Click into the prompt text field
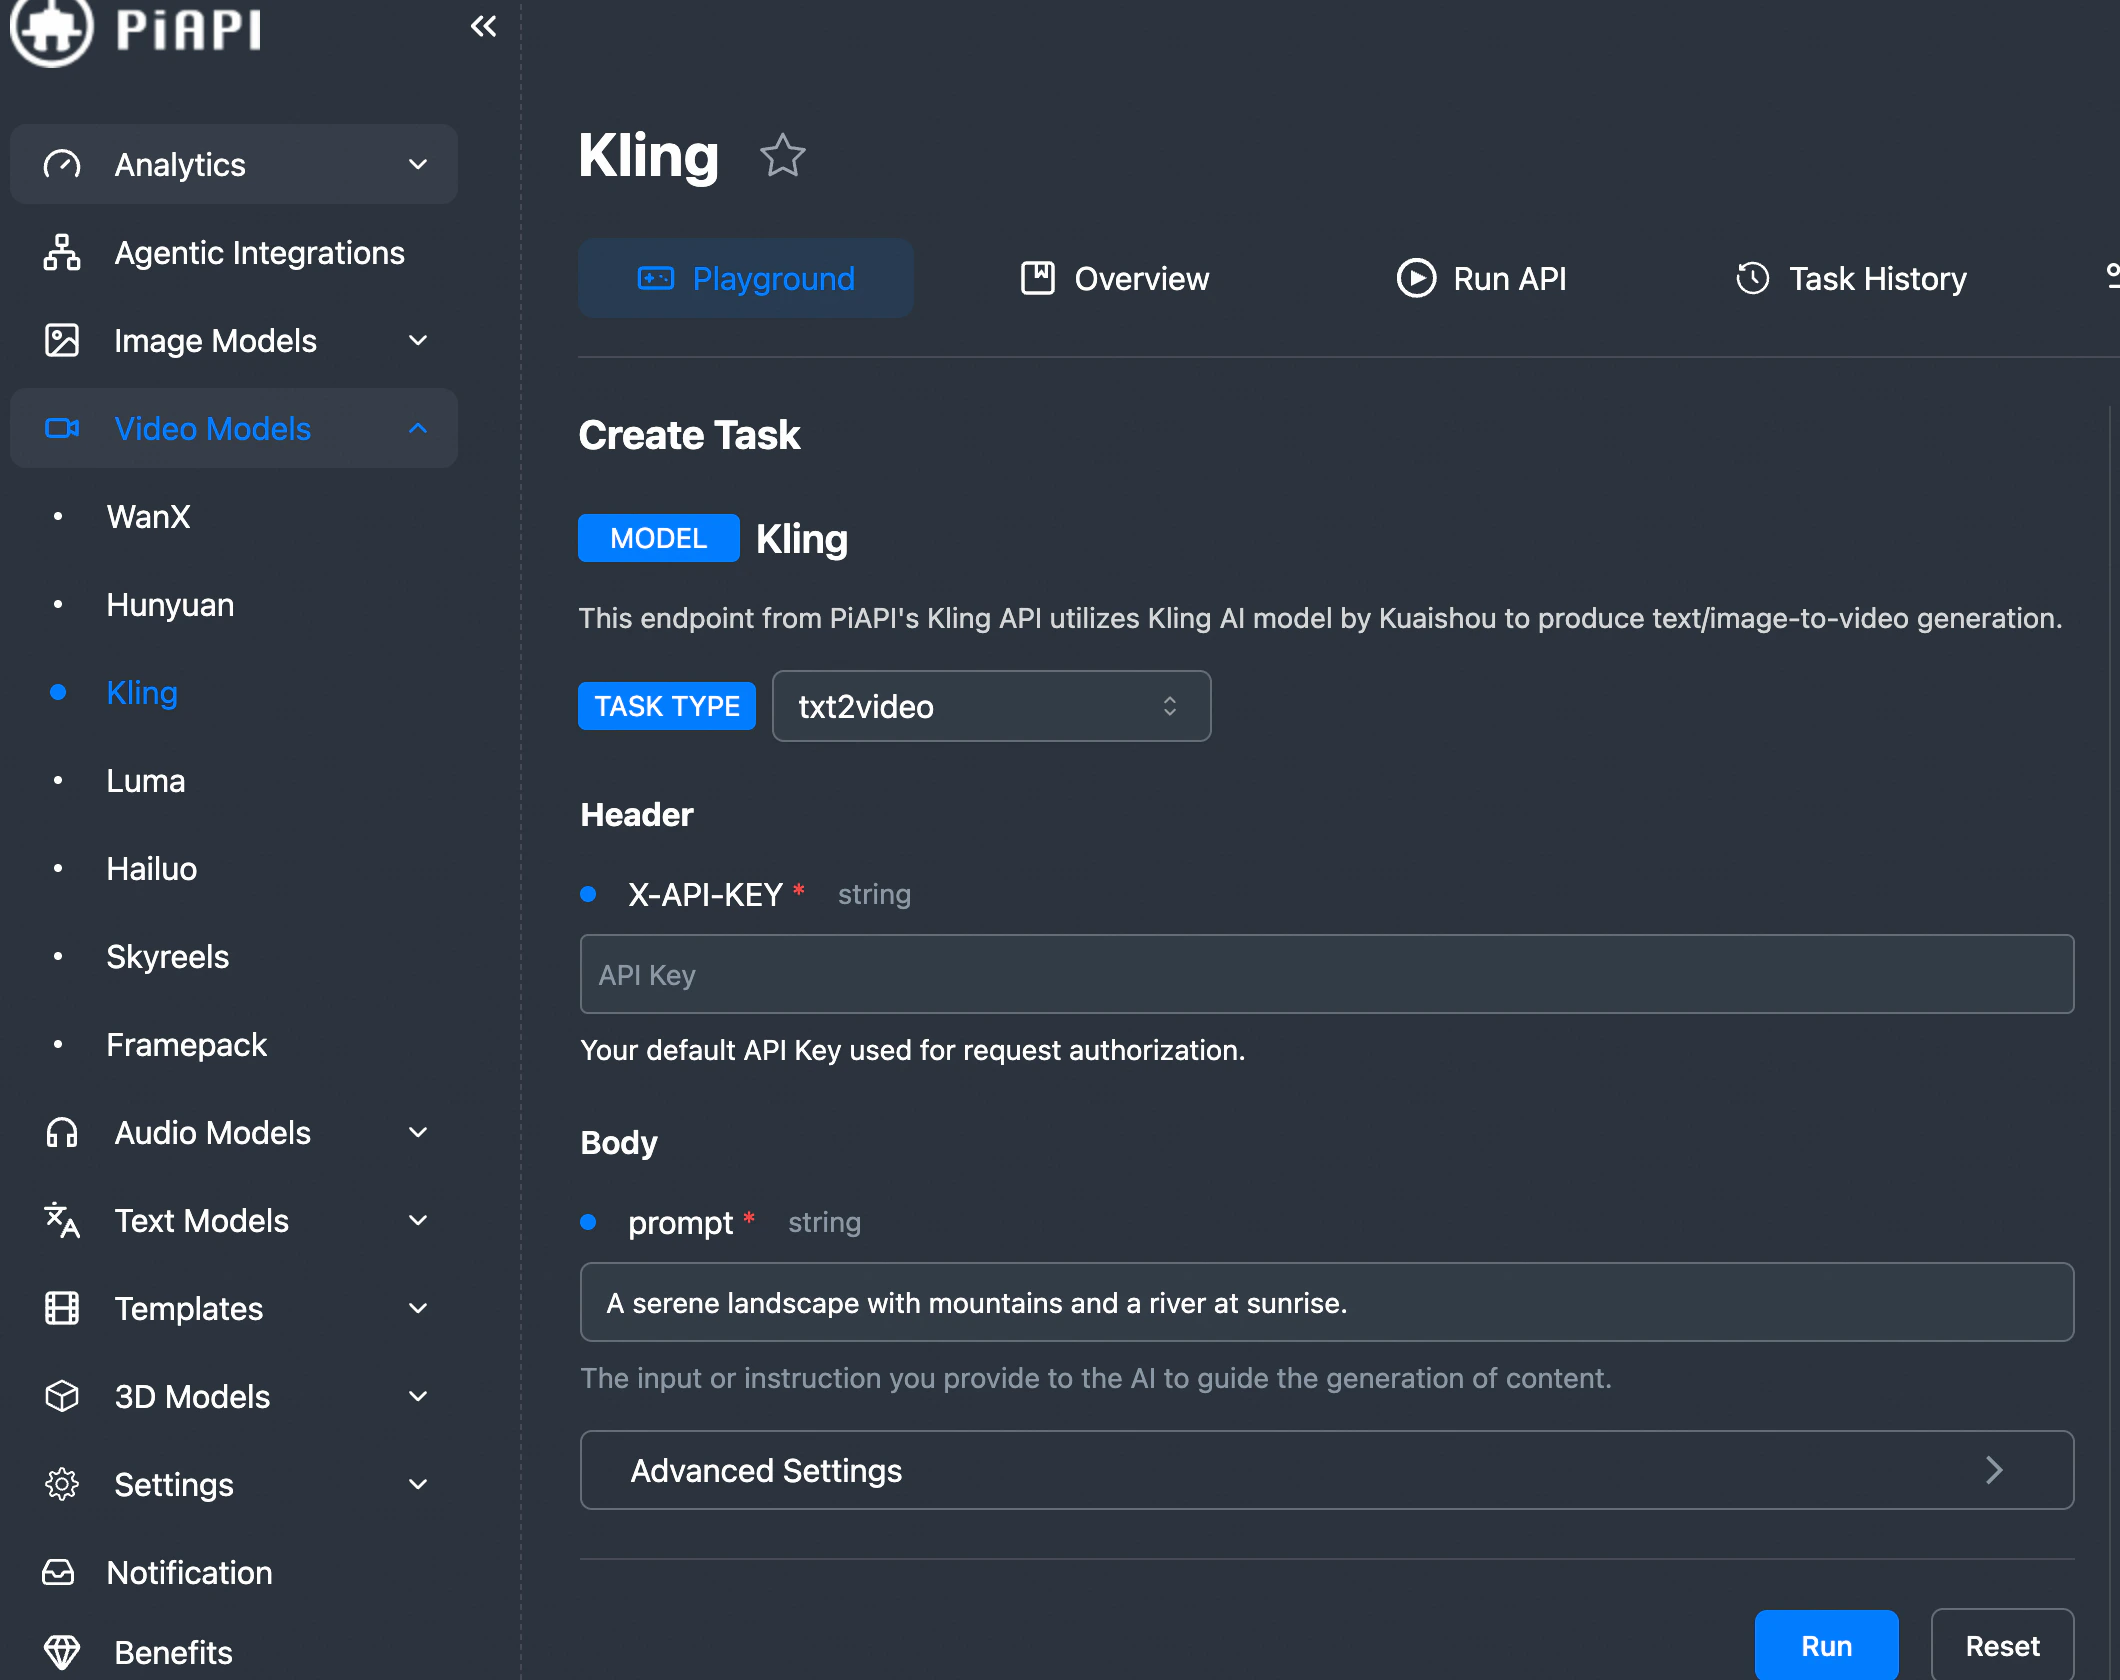The width and height of the screenshot is (2120, 1680). tap(1327, 1302)
